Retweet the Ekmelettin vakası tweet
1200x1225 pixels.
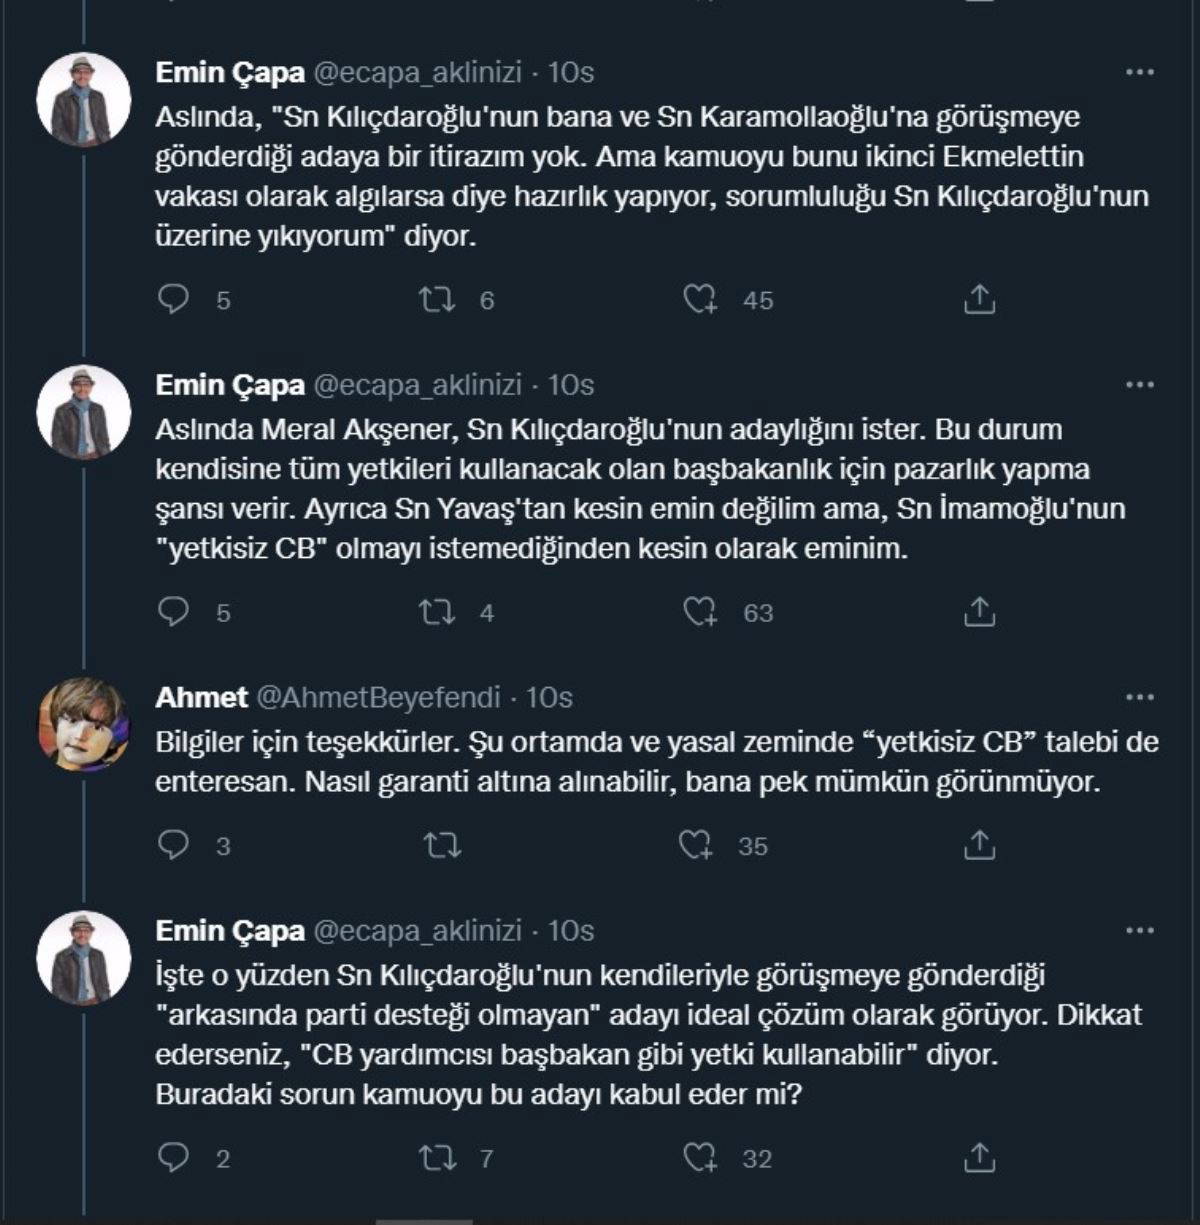click(x=437, y=299)
